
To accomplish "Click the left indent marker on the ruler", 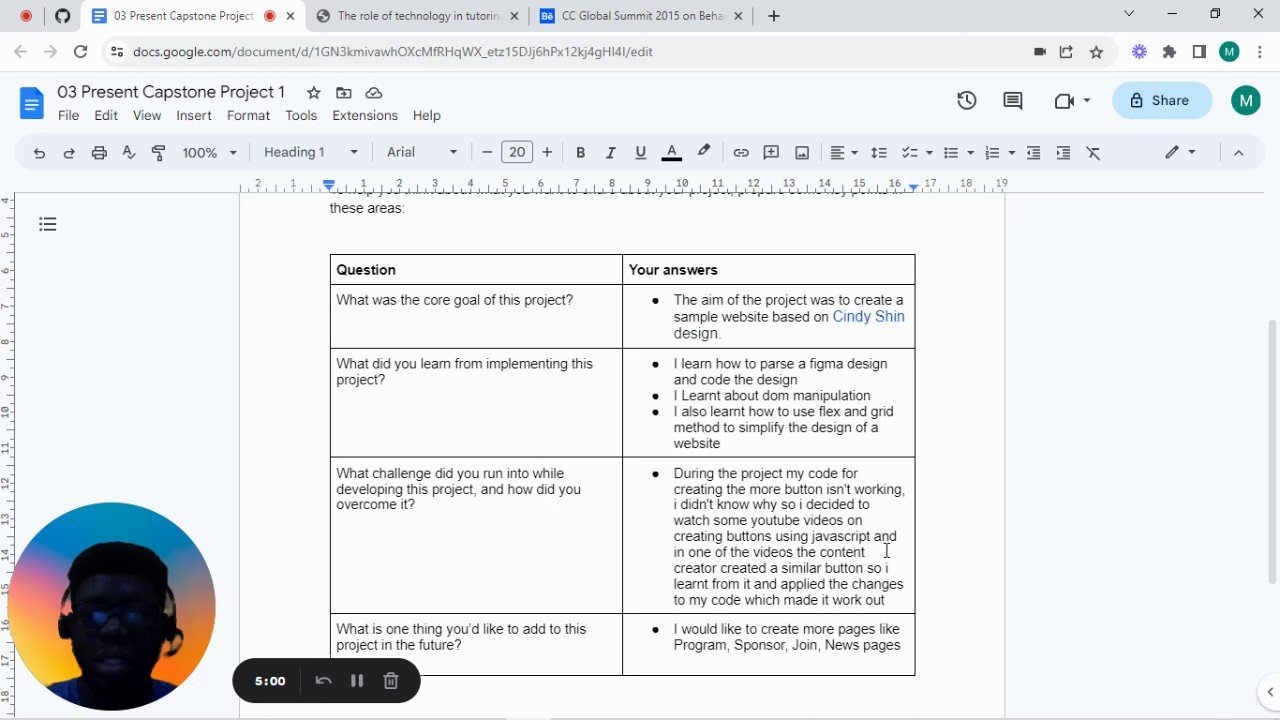I will click(329, 186).
